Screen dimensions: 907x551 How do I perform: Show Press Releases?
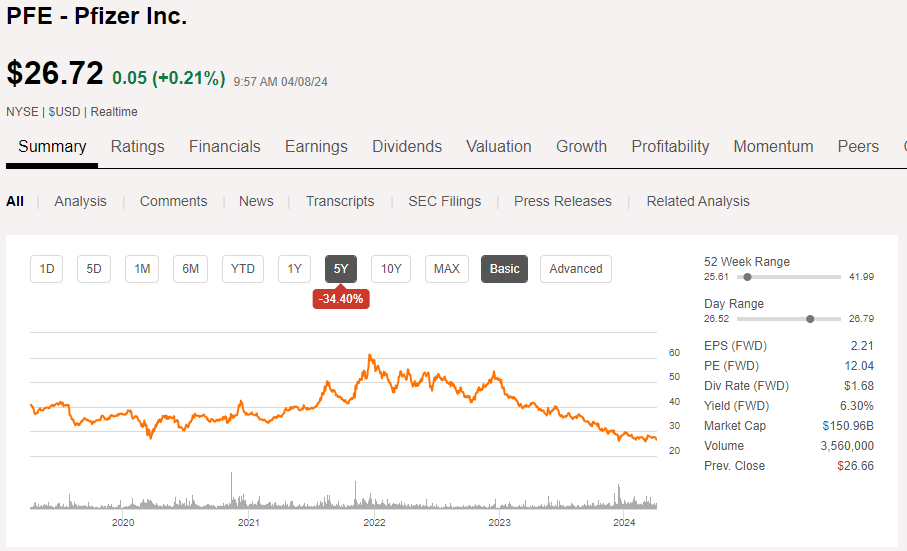pyautogui.click(x=563, y=201)
